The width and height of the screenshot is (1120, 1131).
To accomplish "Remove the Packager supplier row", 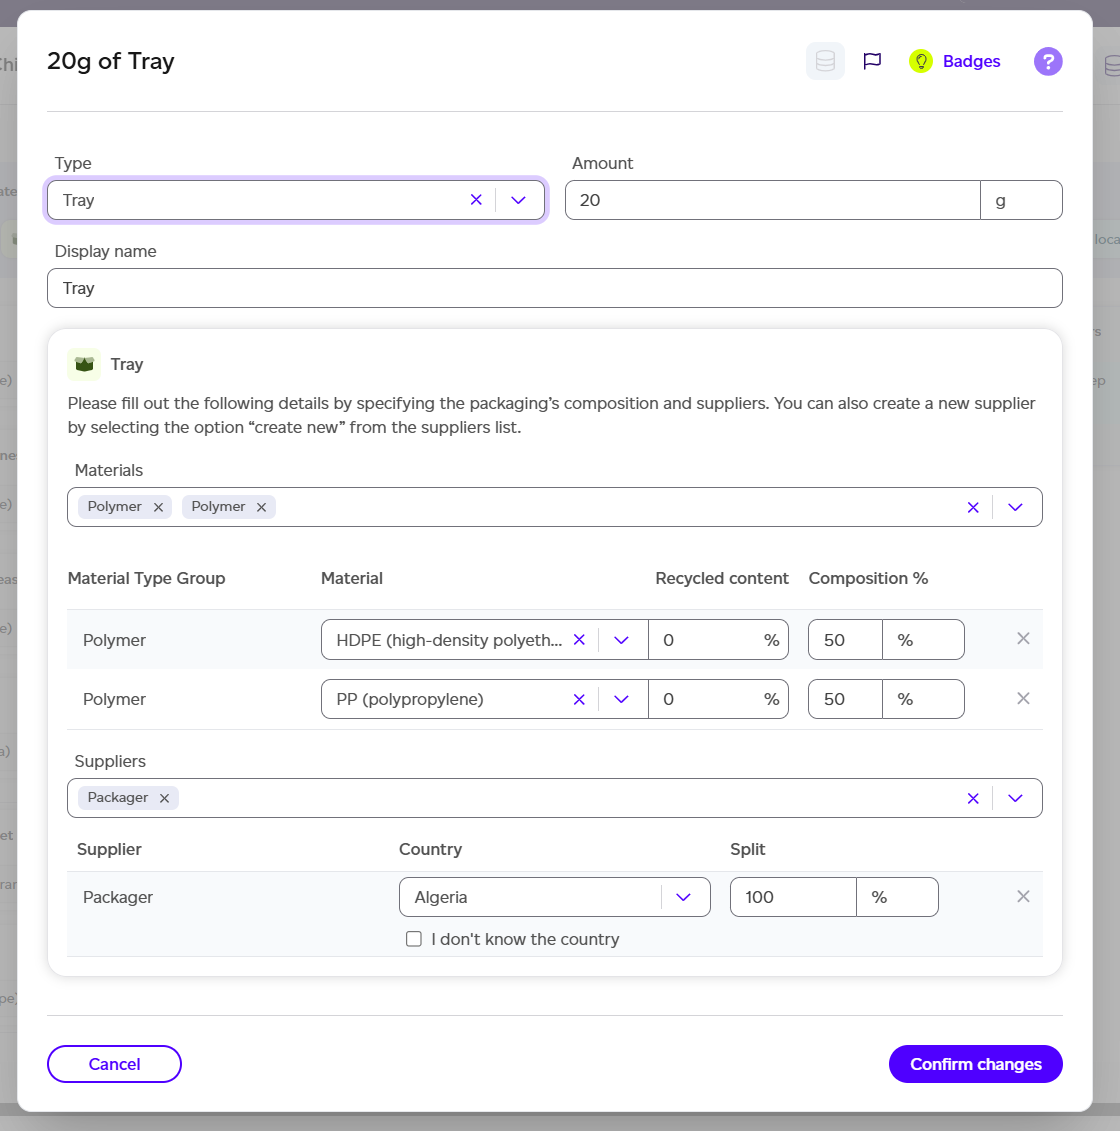I will click(1023, 897).
